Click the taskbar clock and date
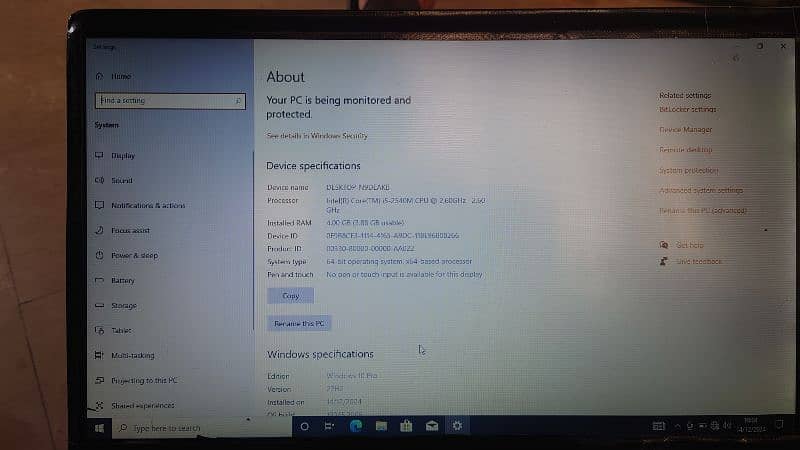The image size is (800, 450). (x=751, y=425)
